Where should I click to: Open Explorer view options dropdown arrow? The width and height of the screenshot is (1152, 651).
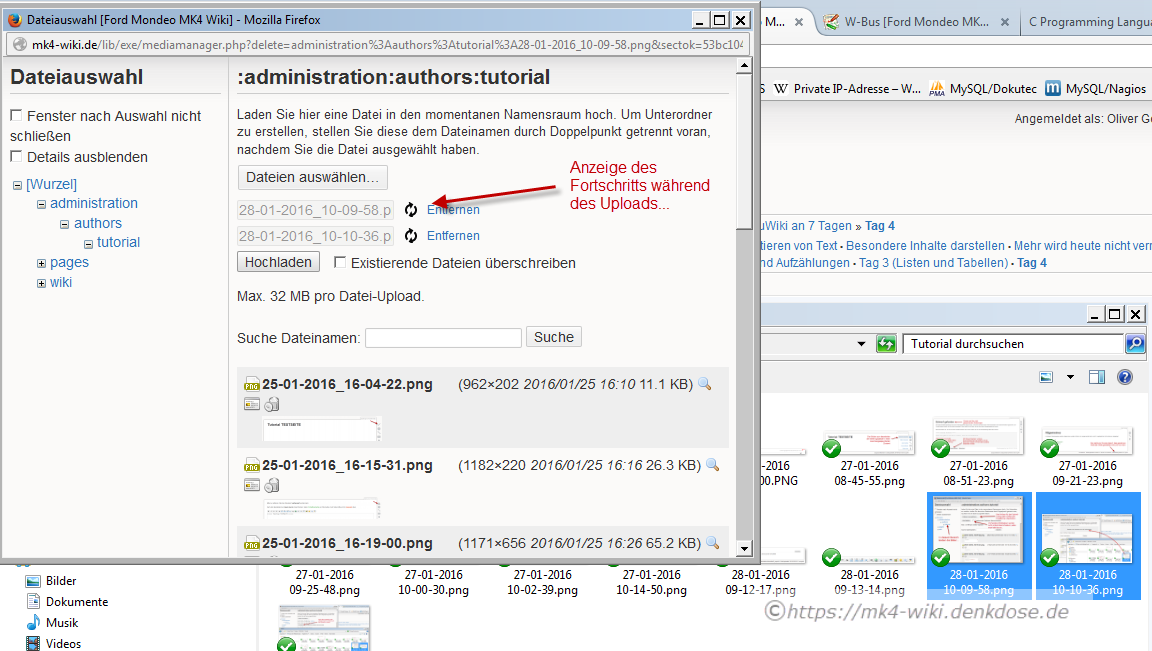click(x=1069, y=377)
